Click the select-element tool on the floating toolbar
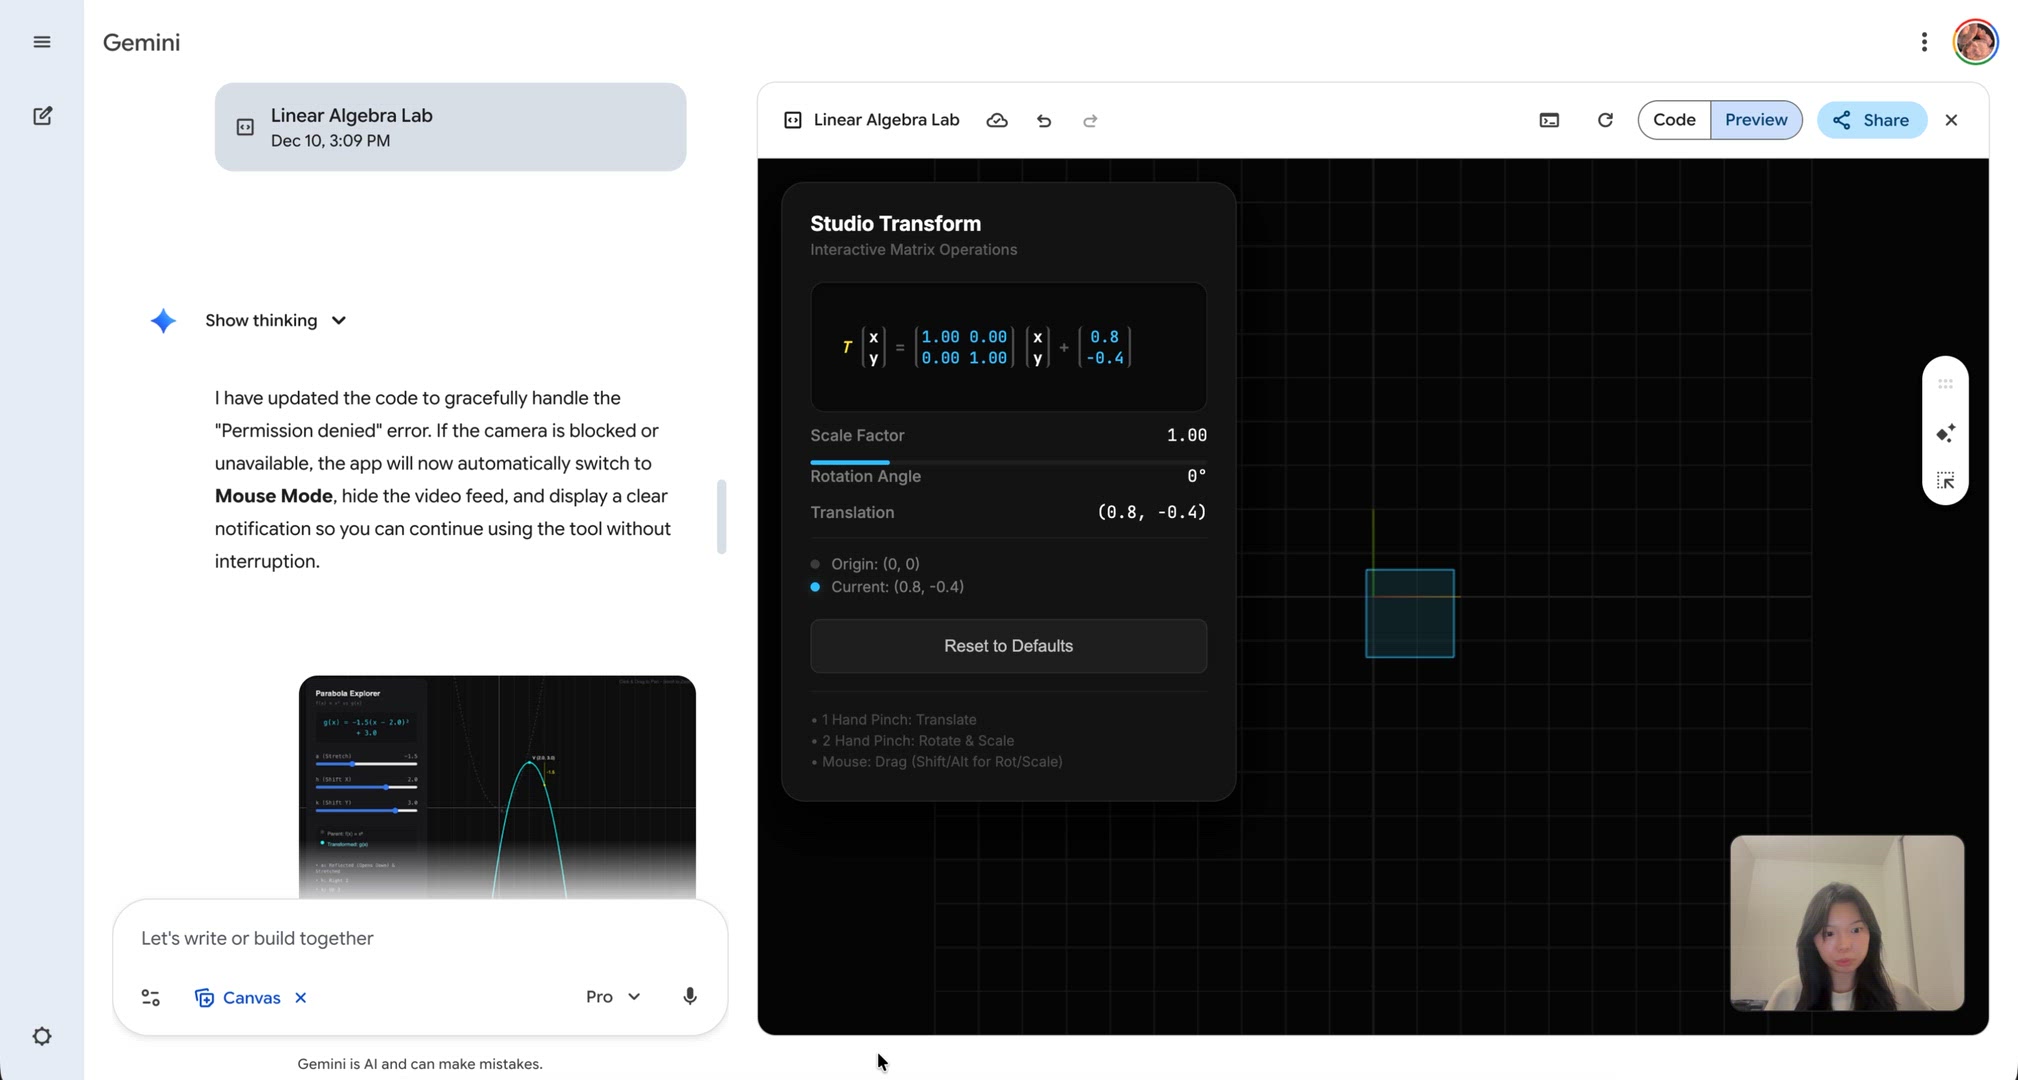This screenshot has height=1080, width=2018. [x=1945, y=481]
